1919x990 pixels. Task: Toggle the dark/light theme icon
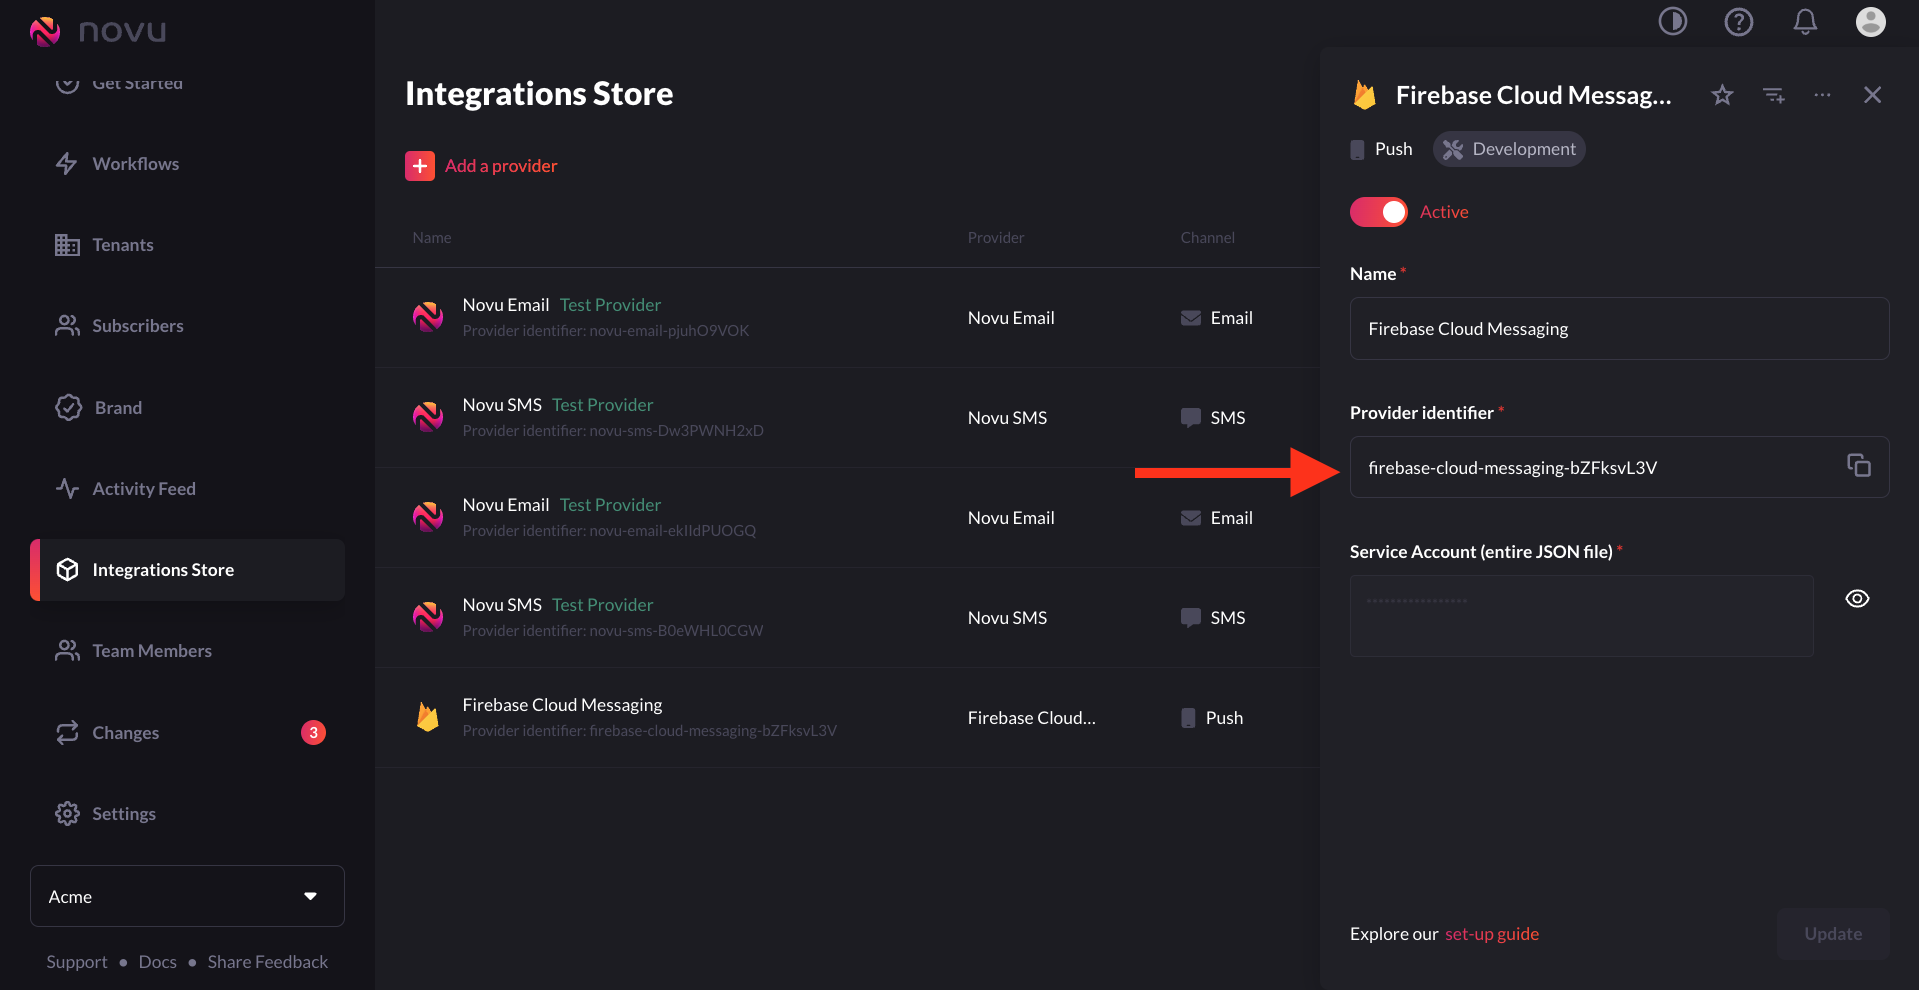1673,21
